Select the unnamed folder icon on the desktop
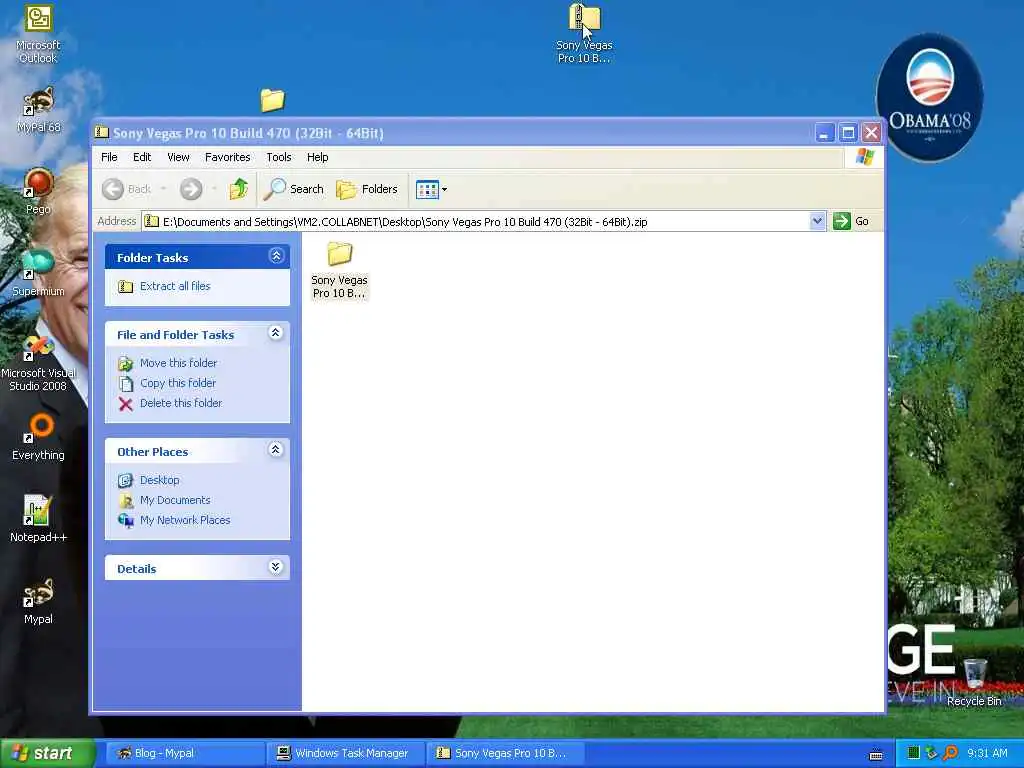This screenshot has width=1024, height=768. [272, 100]
